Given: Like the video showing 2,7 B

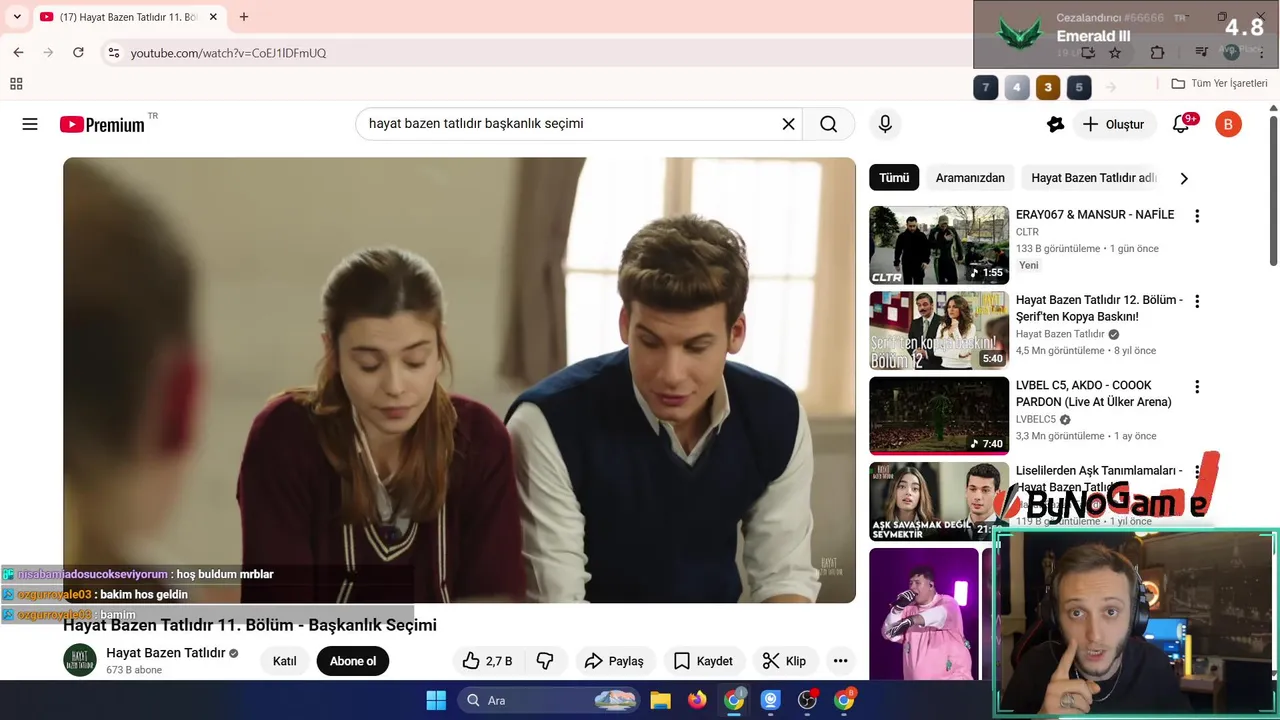Looking at the screenshot, I should point(487,661).
